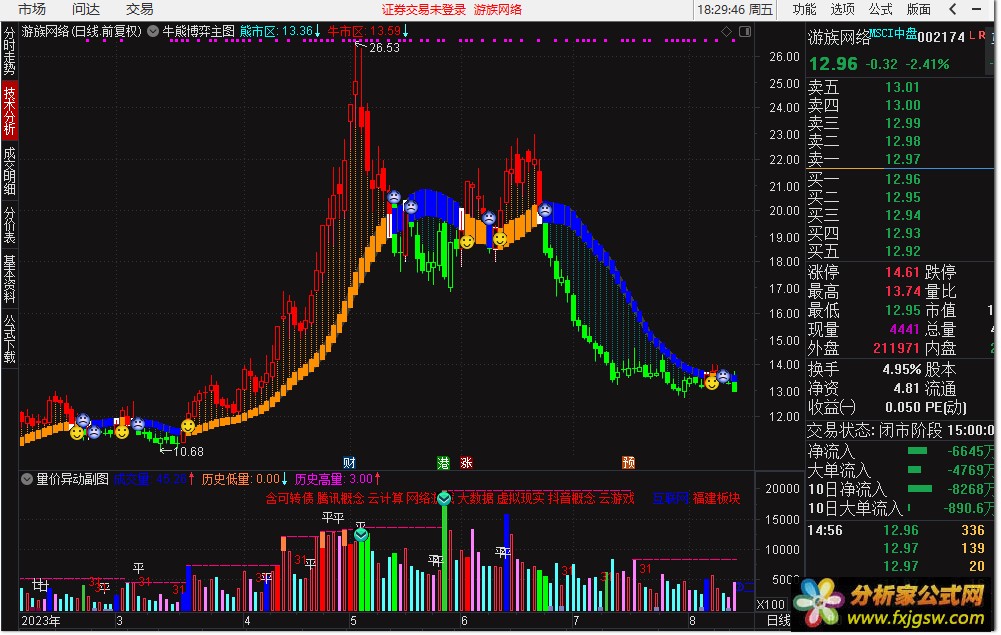Click the 云游戏 concept tag

coord(617,498)
